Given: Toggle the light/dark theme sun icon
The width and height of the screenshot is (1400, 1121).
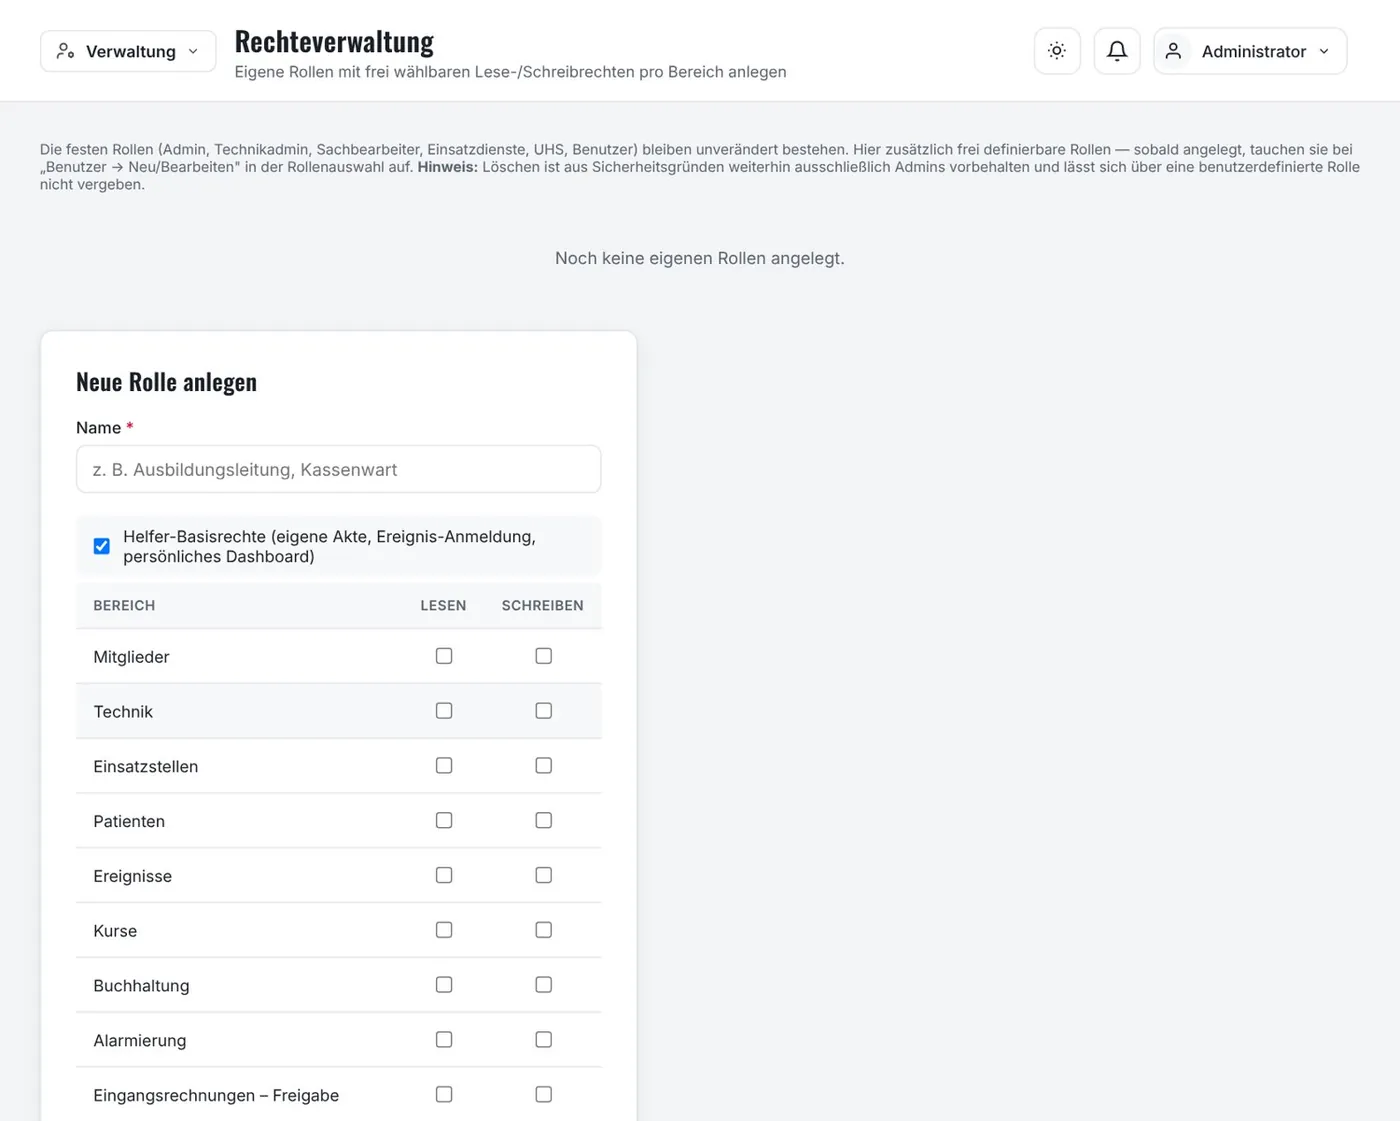Looking at the screenshot, I should 1057,51.
